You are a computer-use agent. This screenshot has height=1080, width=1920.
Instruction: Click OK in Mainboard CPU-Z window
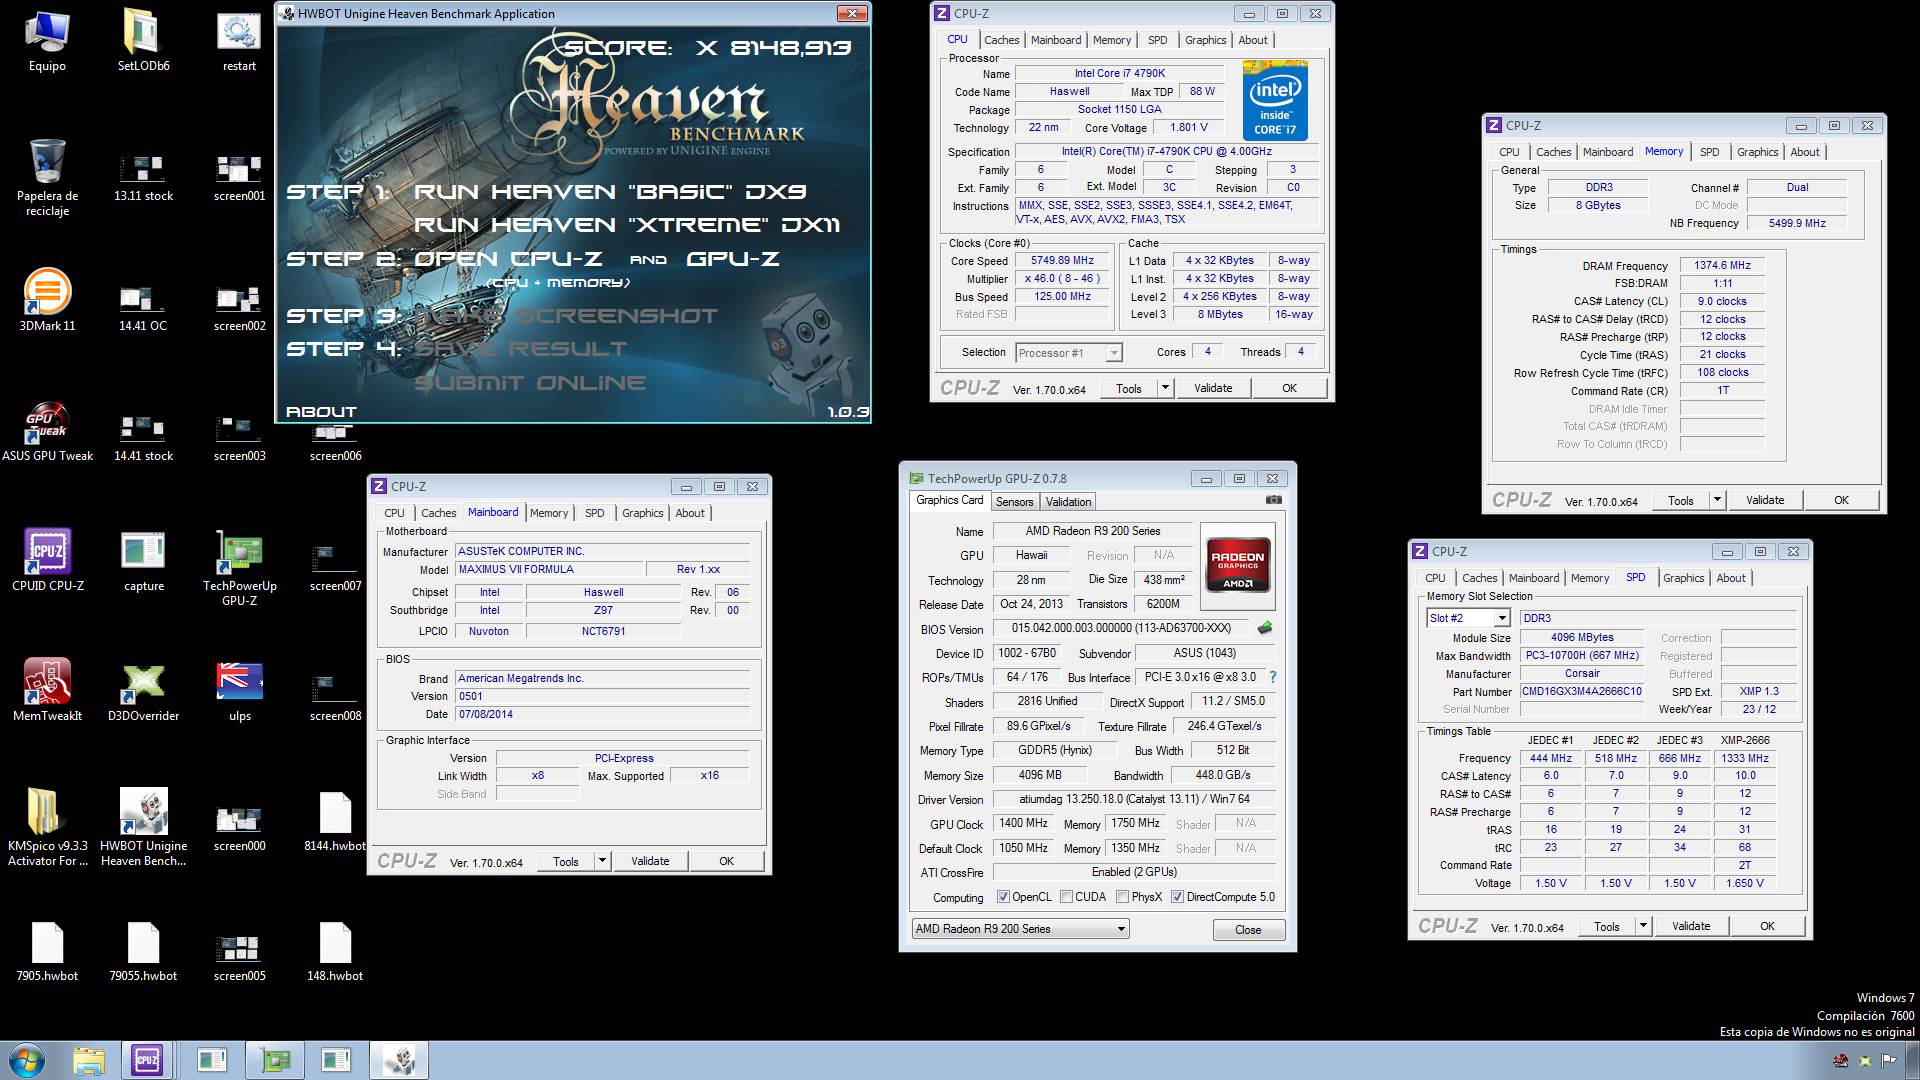pos(726,861)
